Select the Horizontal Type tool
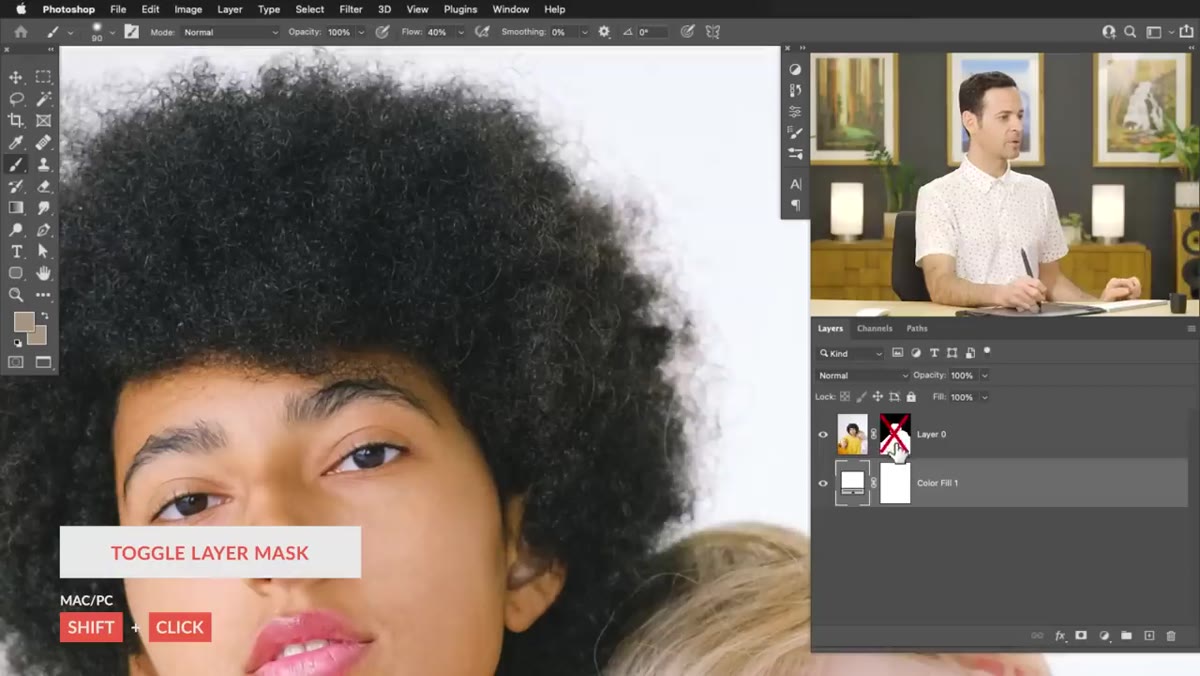1200x676 pixels. [16, 251]
